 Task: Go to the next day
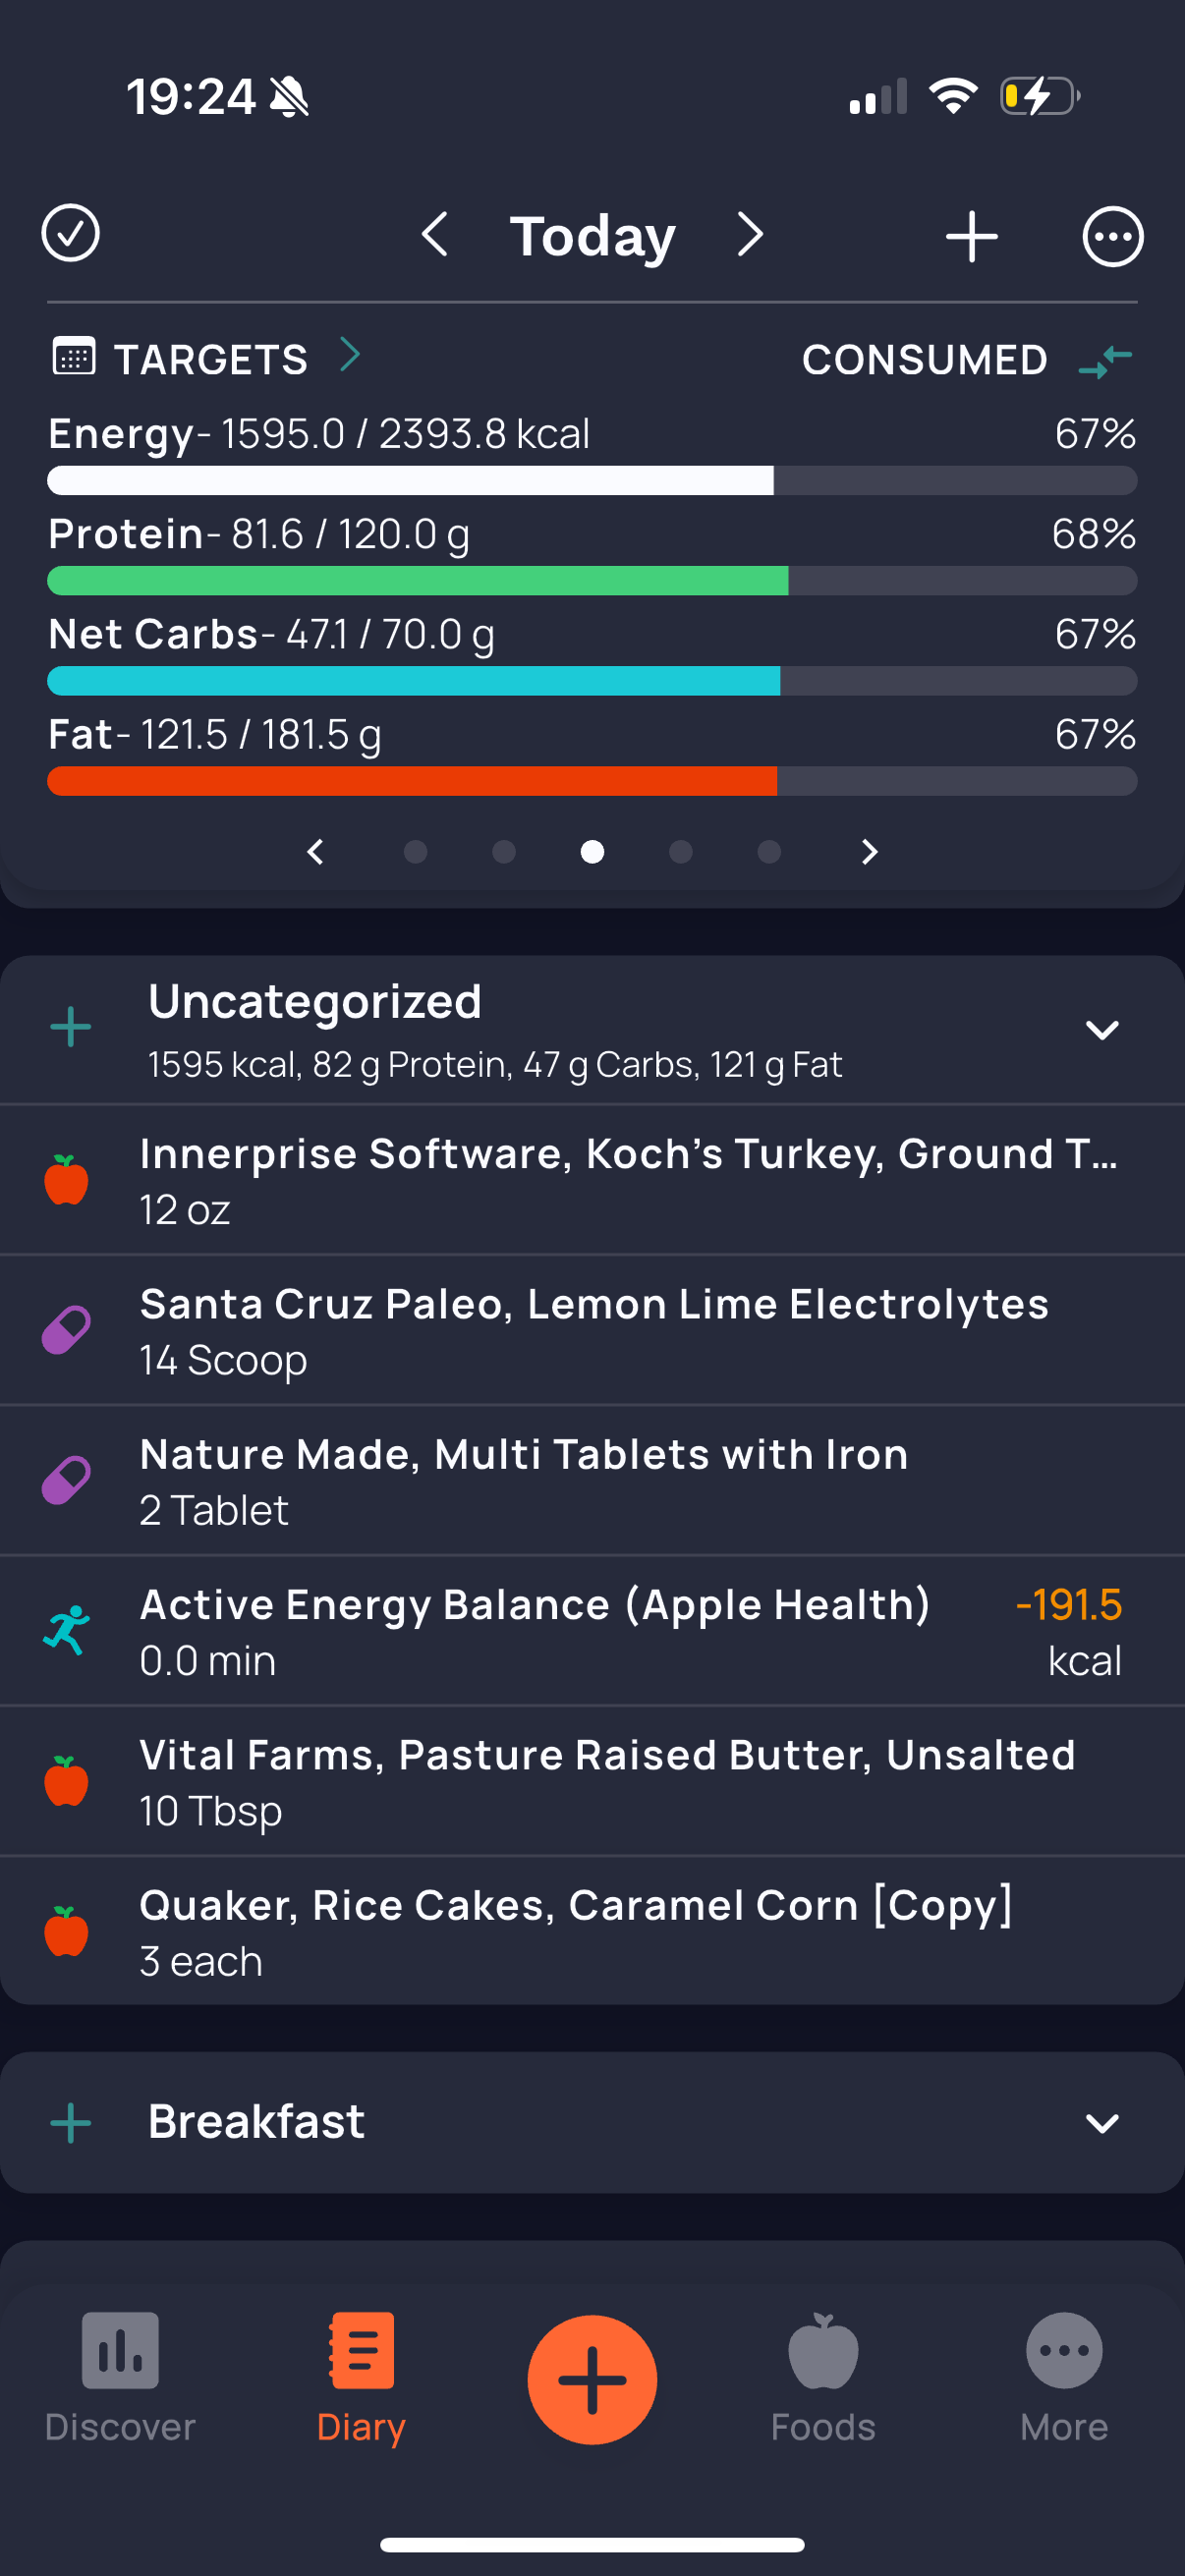750,234
